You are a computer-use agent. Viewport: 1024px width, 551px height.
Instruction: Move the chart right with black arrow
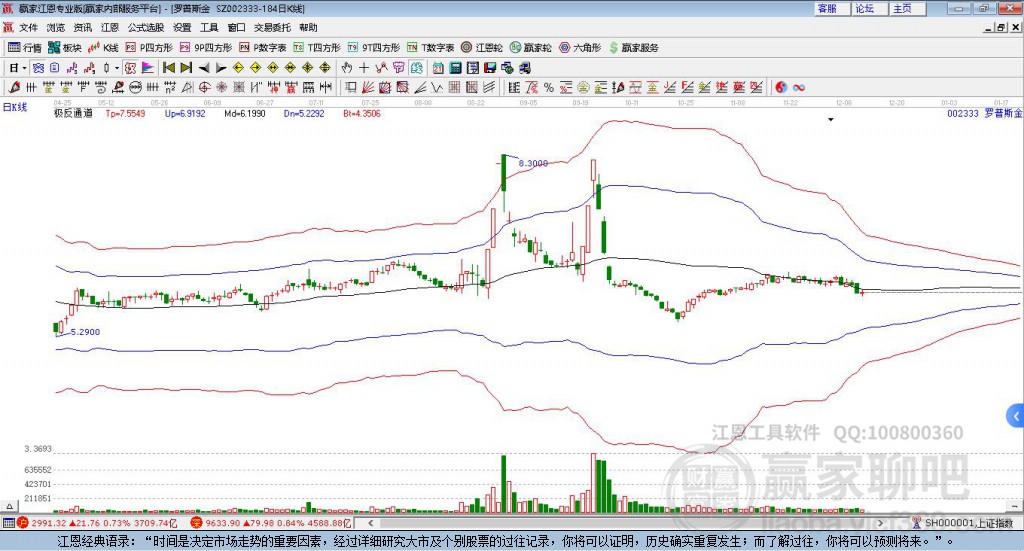(221, 68)
